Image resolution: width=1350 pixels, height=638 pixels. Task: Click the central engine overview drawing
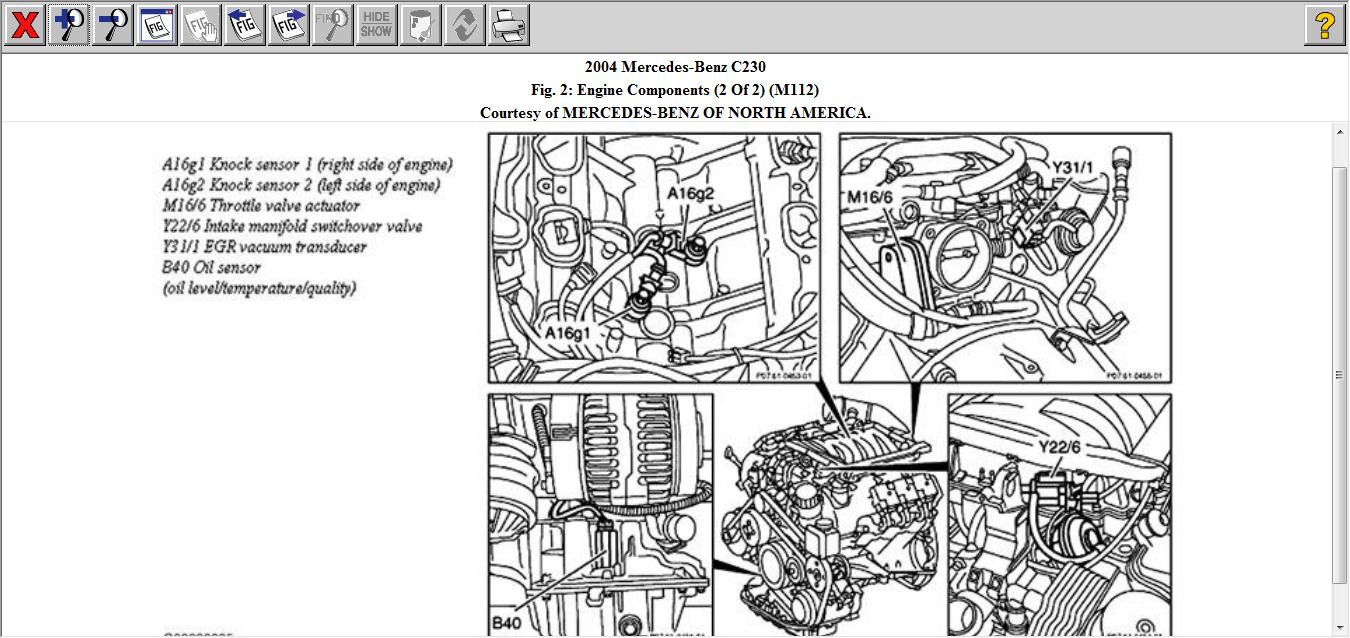[830, 515]
